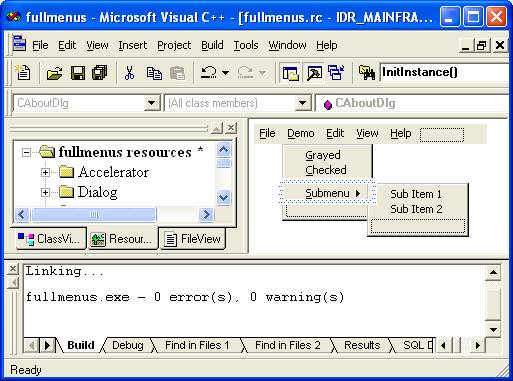The height and width of the screenshot is (381, 513).
Task: Undo using the curved arrow icon
Action: pos(209,72)
